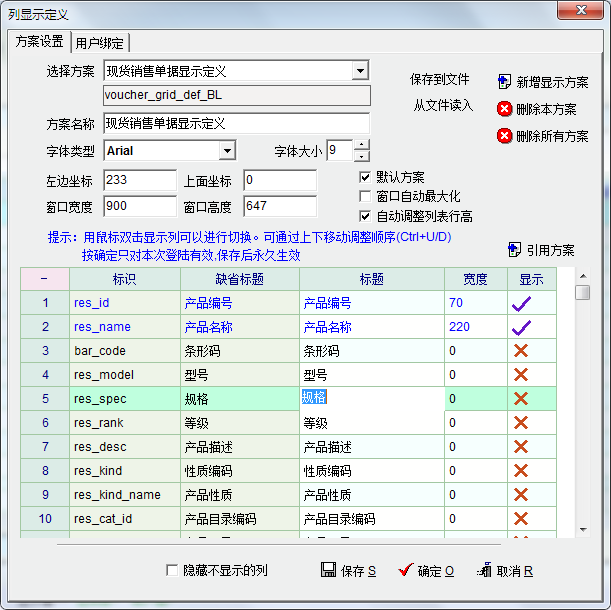Toggle the 默认方案 checkbox
The image size is (611, 610).
[365, 176]
